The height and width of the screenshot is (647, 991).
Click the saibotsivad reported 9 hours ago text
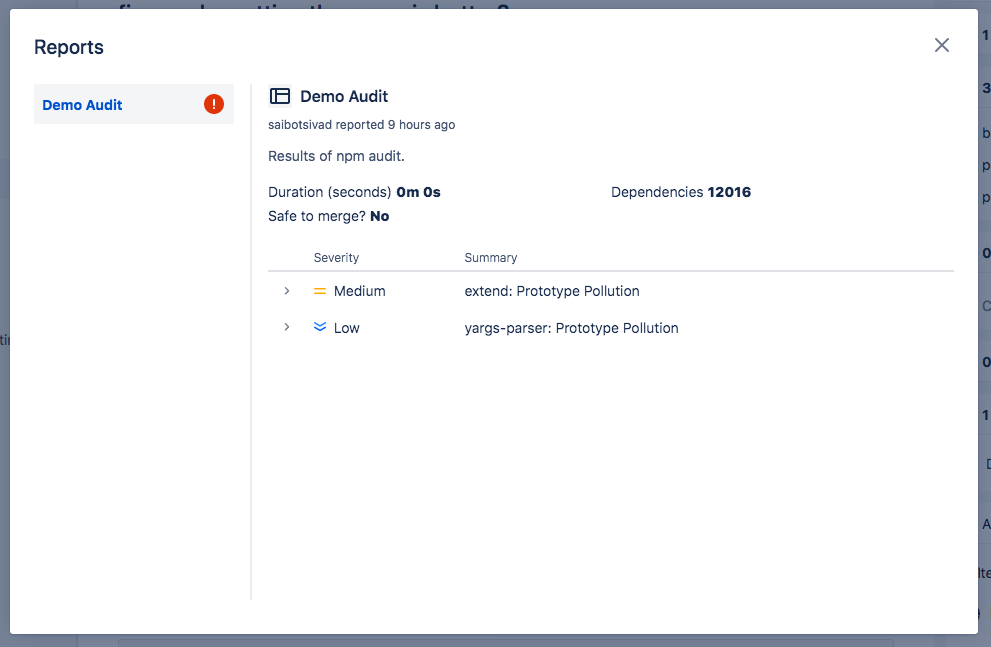[362, 124]
